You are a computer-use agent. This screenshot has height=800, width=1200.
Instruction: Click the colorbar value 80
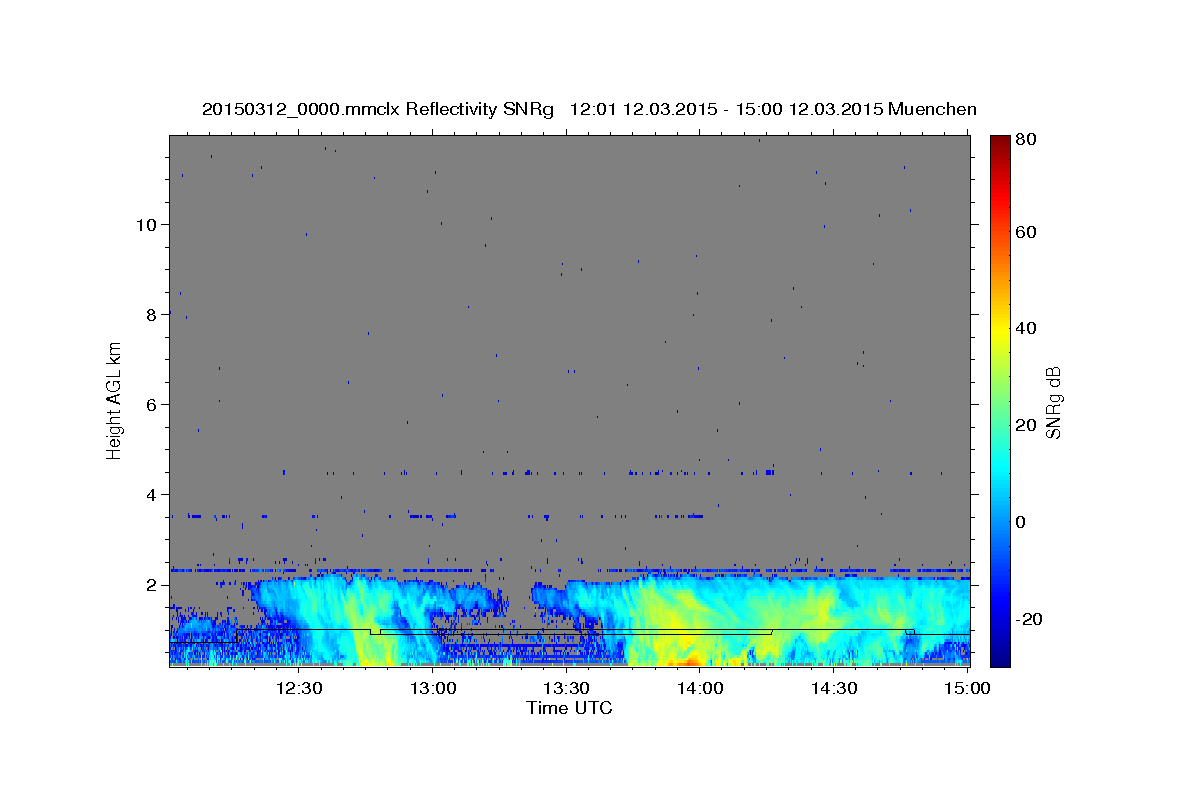point(1025,141)
